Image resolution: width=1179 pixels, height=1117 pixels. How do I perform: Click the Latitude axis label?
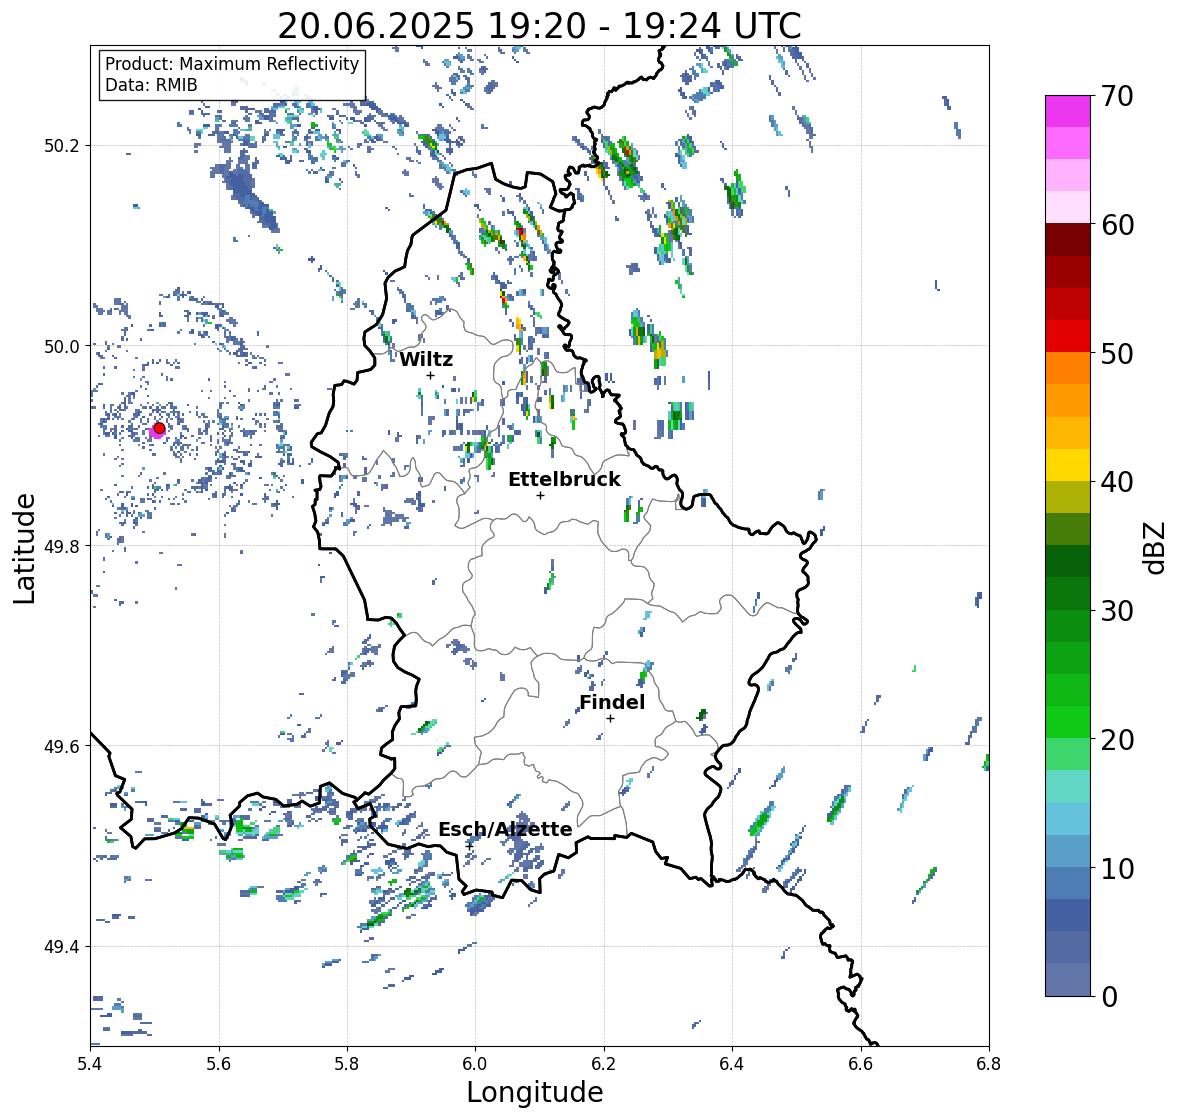point(25,548)
